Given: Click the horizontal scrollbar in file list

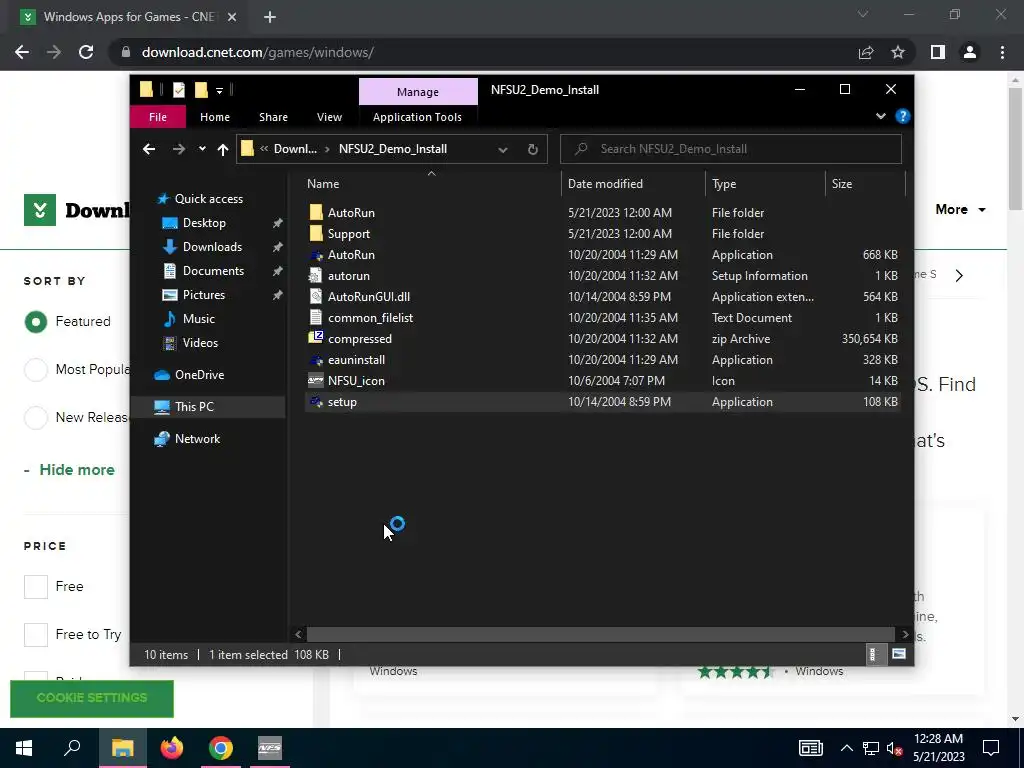Looking at the screenshot, I should tap(600, 634).
